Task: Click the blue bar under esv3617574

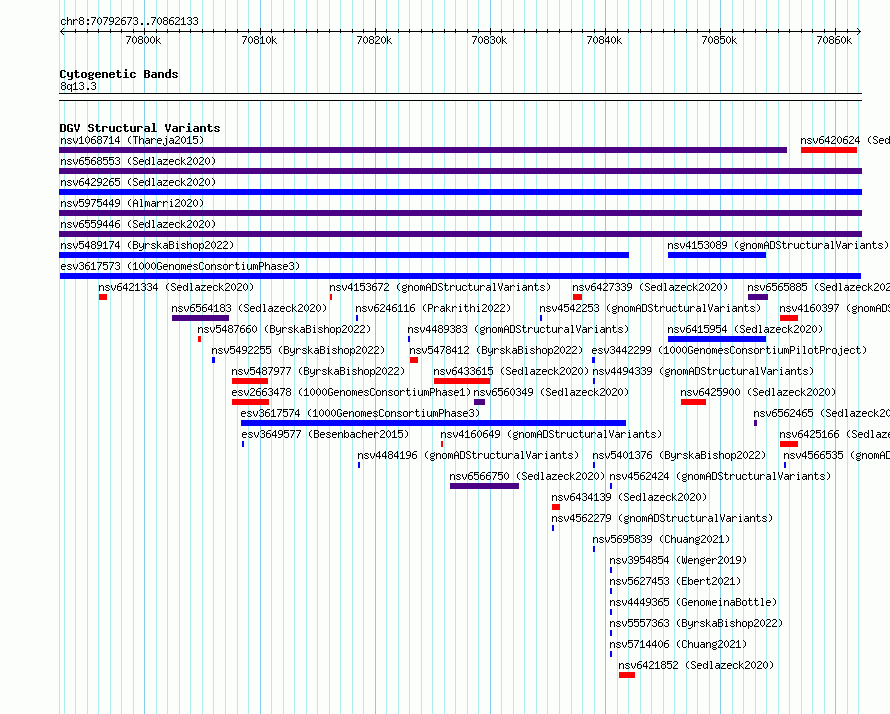Action: pos(434,423)
